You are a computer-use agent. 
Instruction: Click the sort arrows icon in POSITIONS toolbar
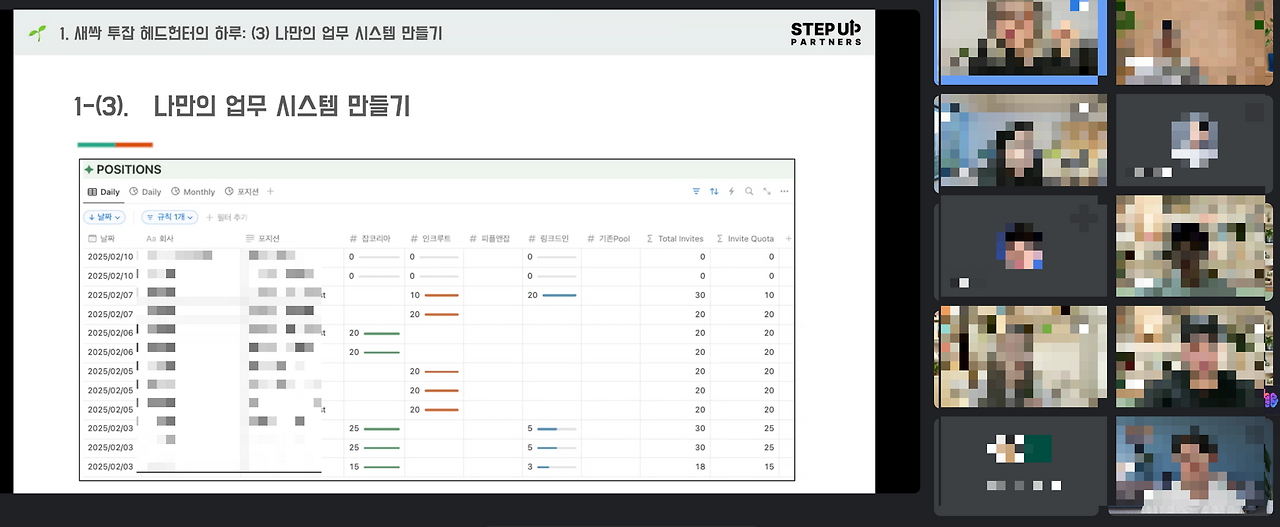pyautogui.click(x=714, y=191)
